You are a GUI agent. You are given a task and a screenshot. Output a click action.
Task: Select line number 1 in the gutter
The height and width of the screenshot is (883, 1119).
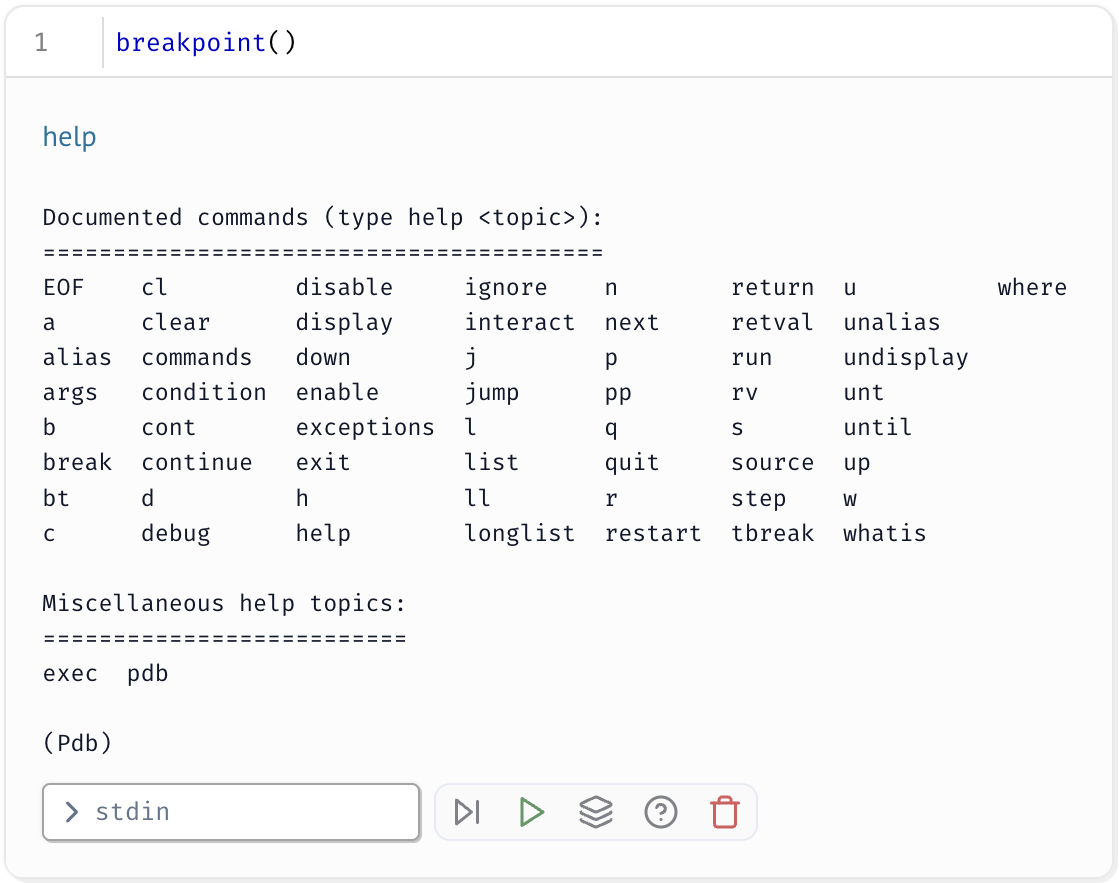pyautogui.click(x=41, y=43)
